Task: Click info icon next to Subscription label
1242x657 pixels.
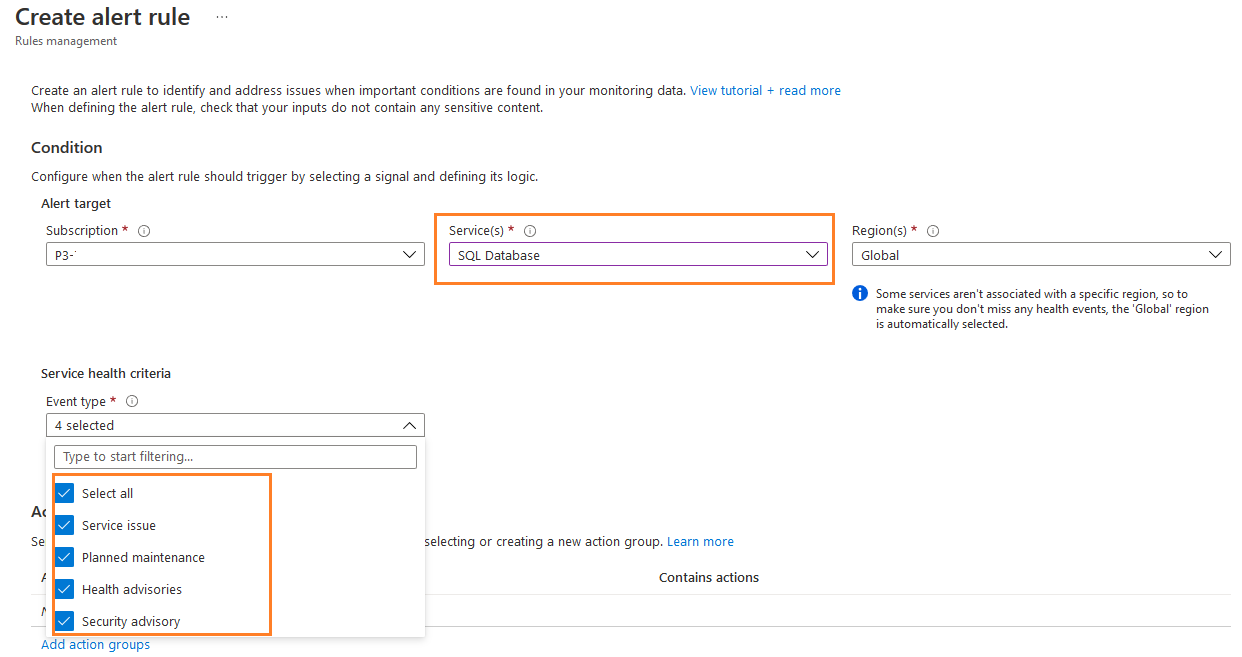Action: click(x=144, y=231)
